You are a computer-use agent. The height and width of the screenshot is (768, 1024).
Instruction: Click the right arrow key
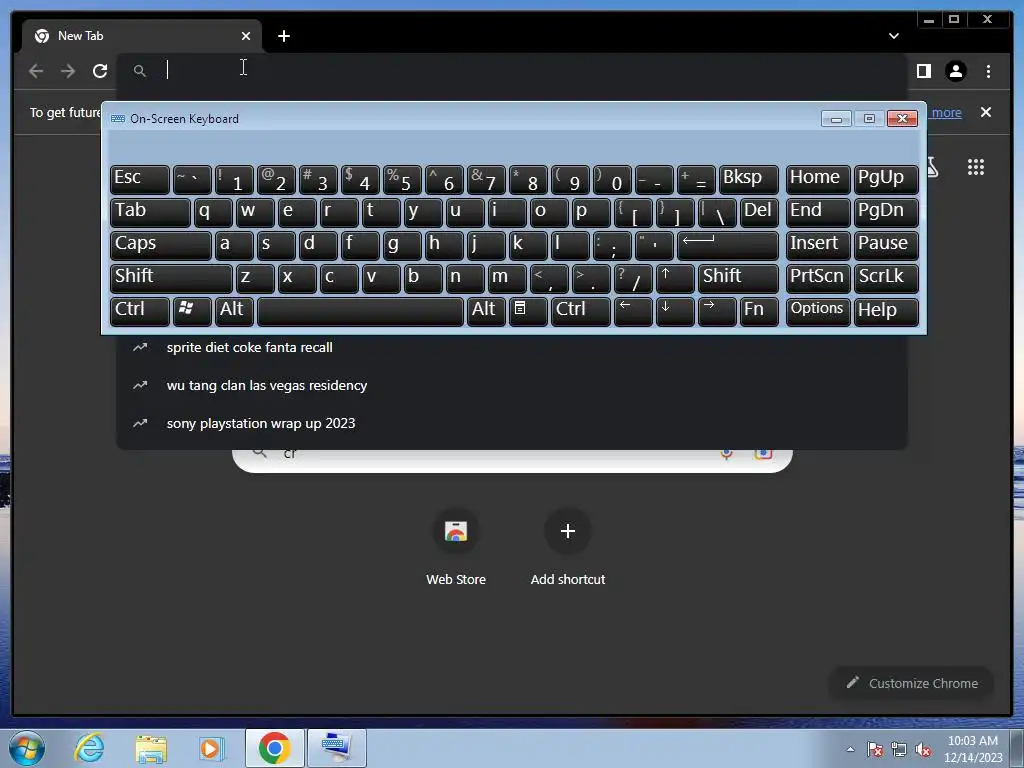point(716,312)
